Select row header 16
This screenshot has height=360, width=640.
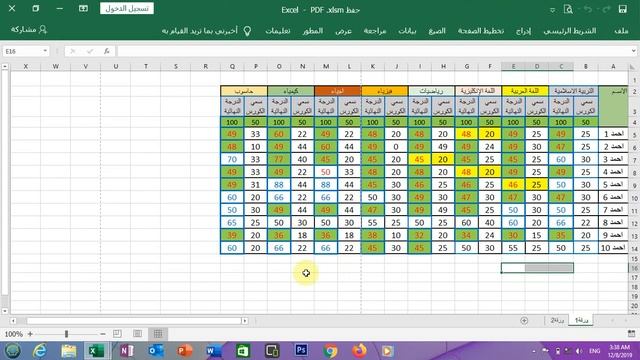(634, 268)
